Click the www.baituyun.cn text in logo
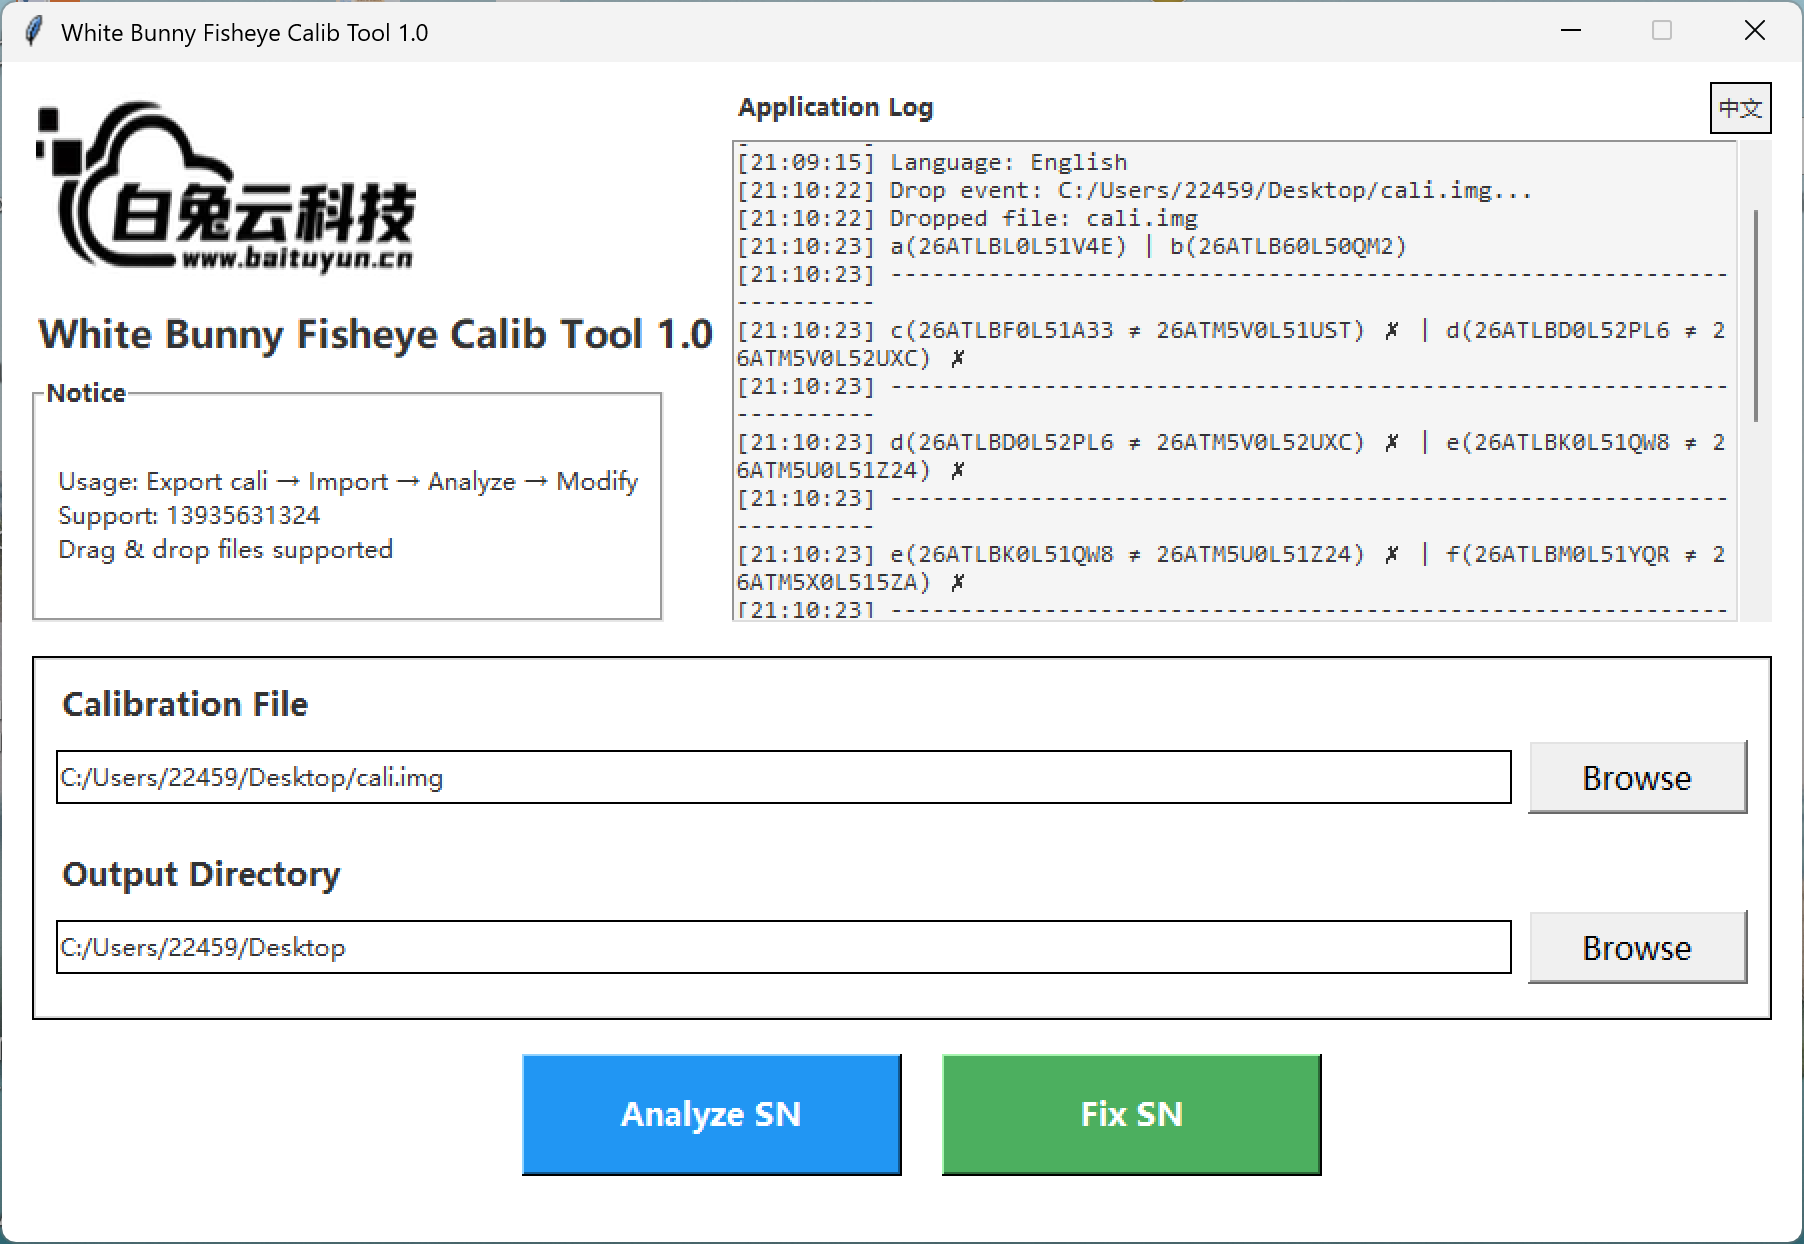 (x=298, y=259)
